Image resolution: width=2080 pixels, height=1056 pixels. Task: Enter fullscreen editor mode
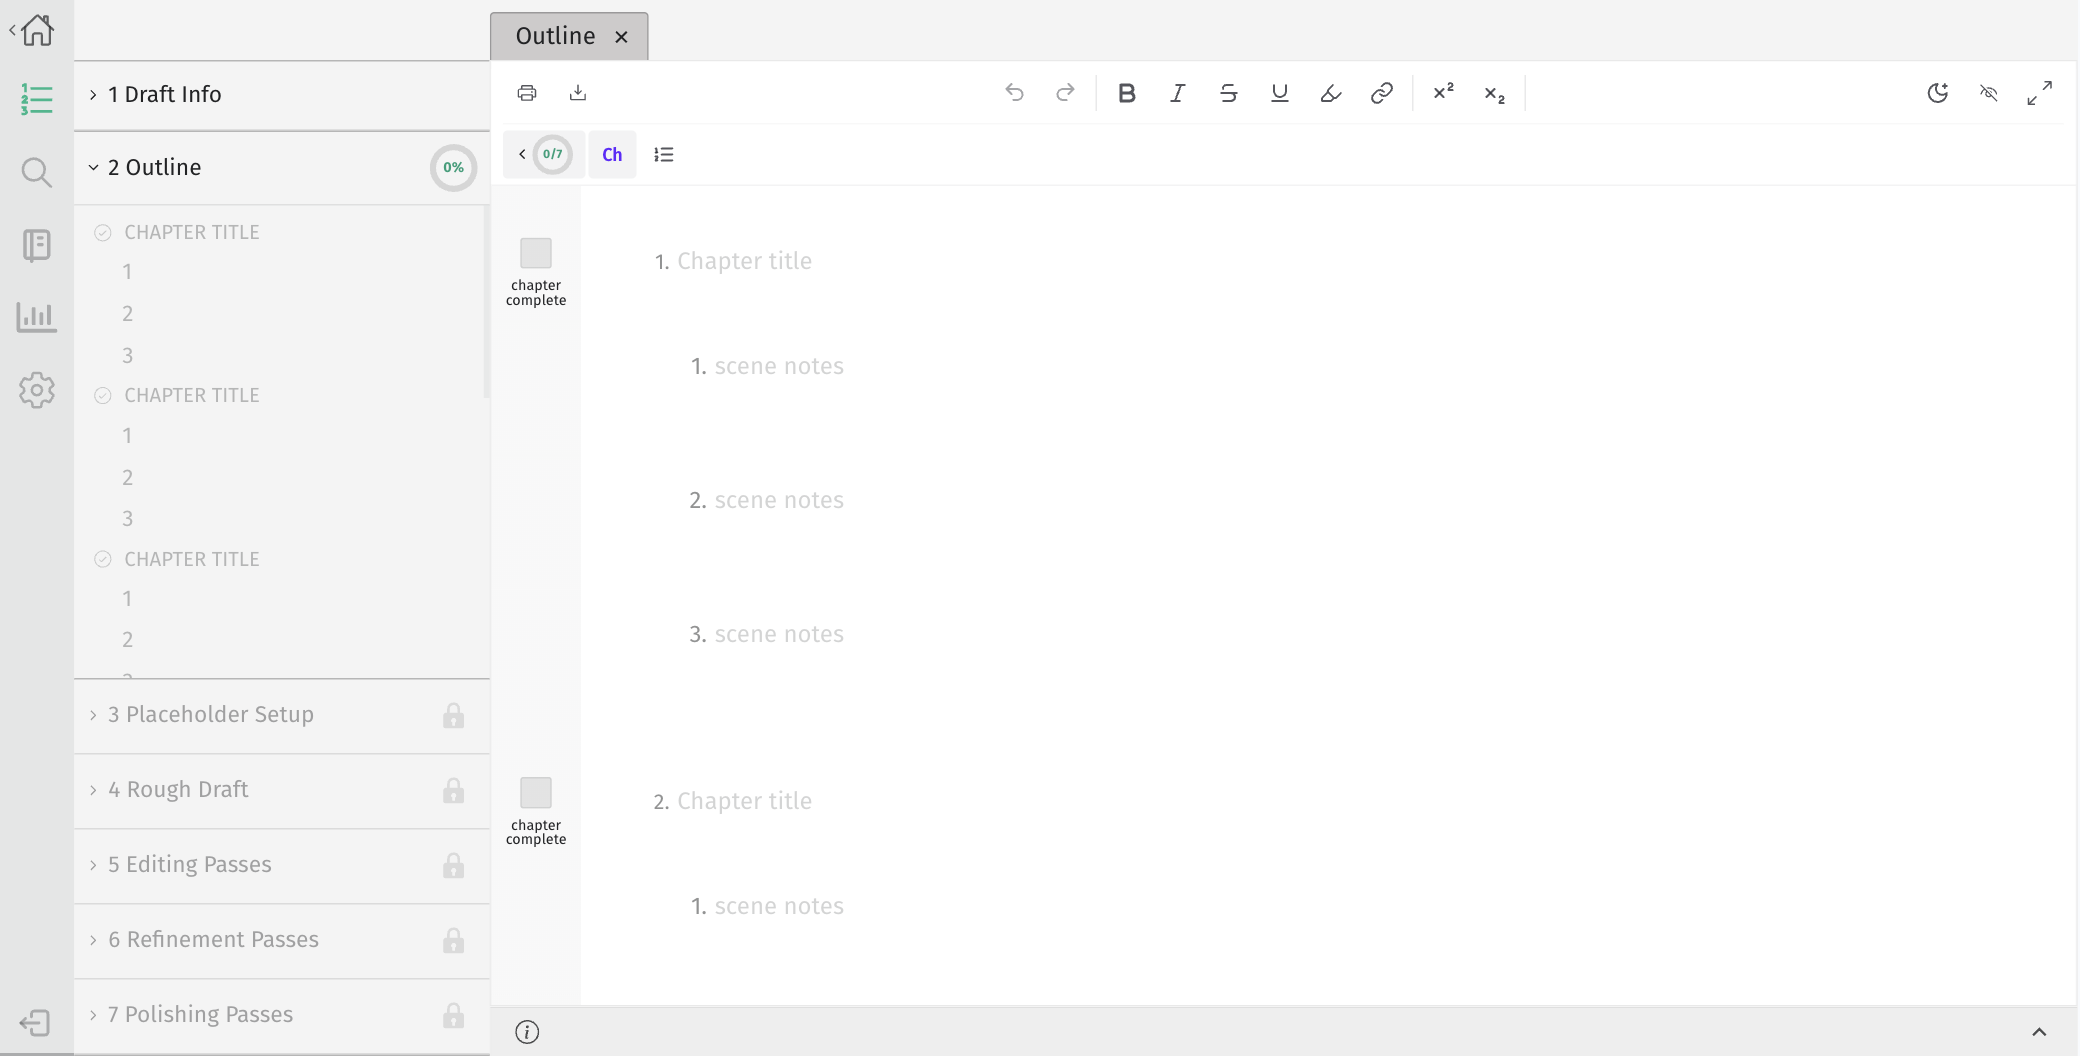pyautogui.click(x=2040, y=93)
